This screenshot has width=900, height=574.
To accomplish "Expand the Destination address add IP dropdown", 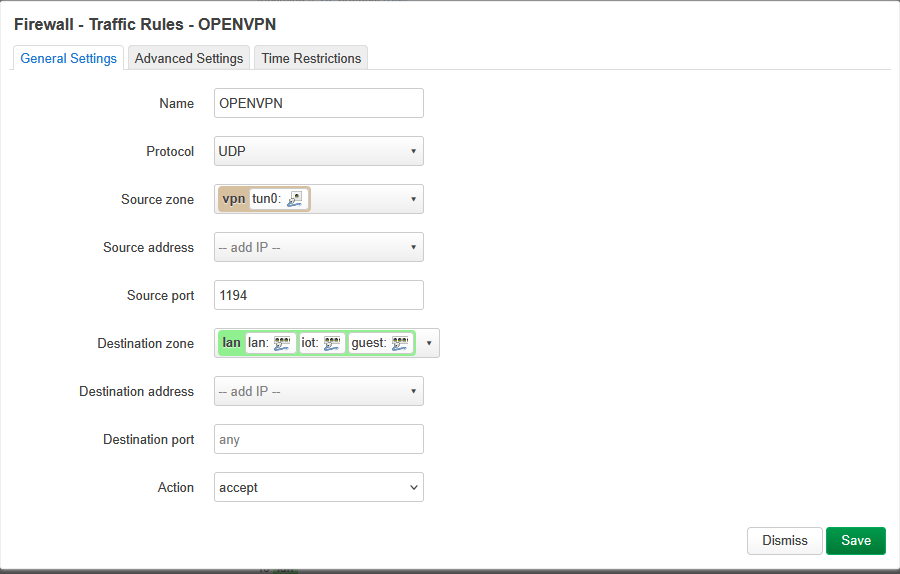I will (319, 391).
